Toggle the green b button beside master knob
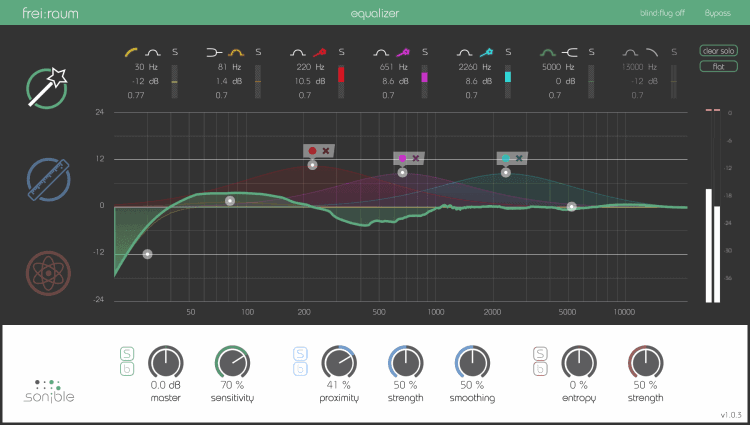This screenshot has height=425, width=750. (x=127, y=369)
